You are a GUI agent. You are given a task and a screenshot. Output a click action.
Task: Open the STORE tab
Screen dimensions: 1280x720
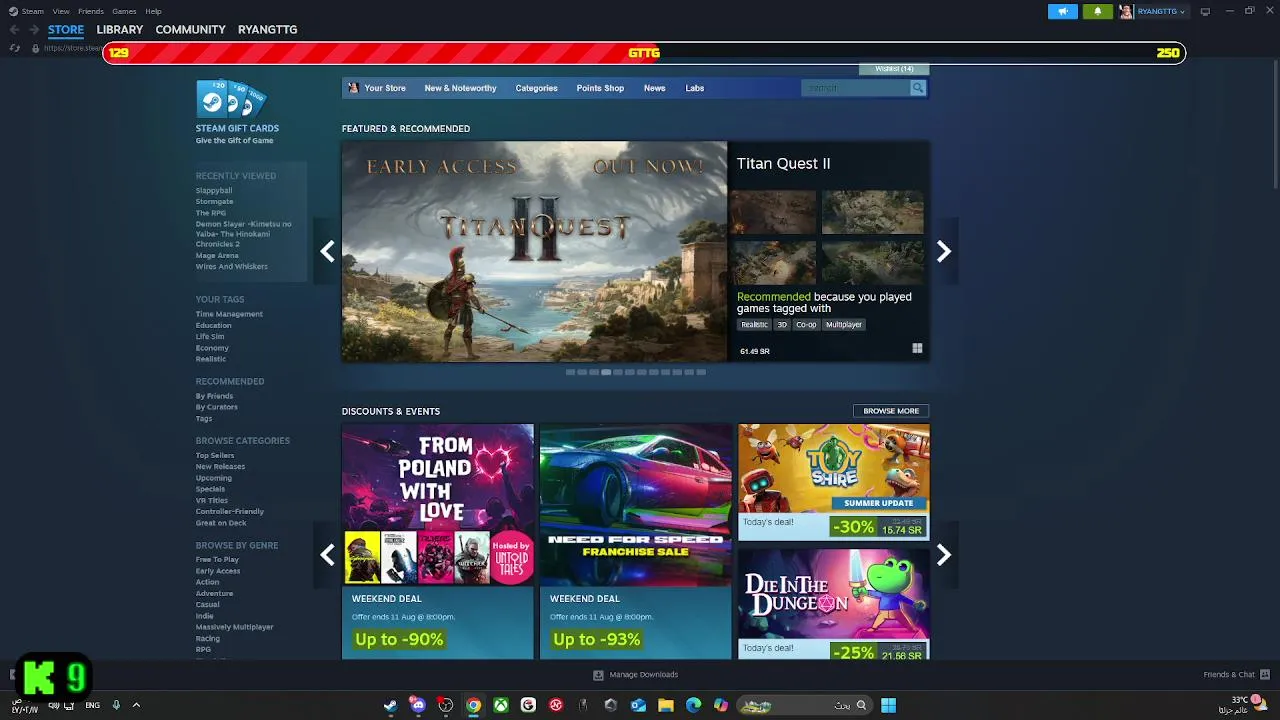pos(66,30)
